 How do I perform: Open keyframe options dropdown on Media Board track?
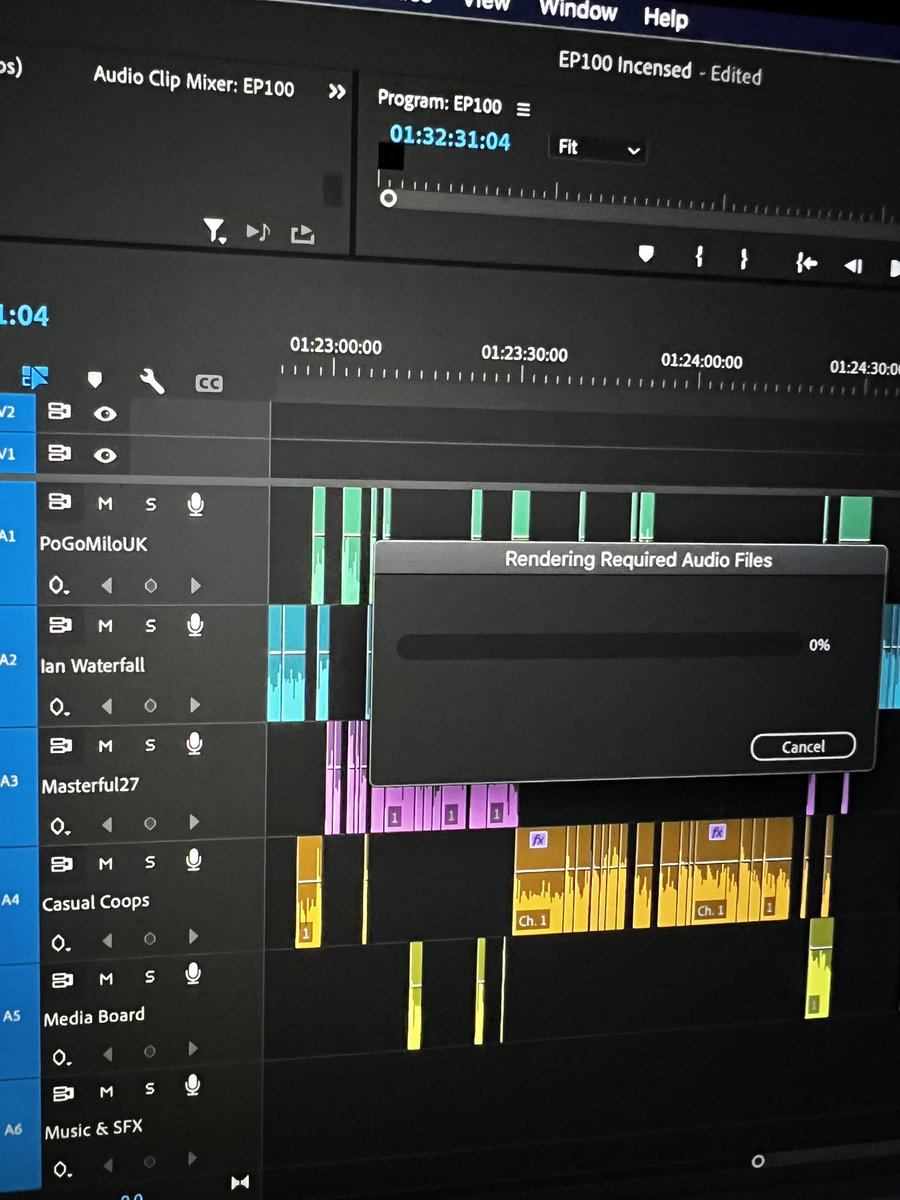tap(62, 1056)
